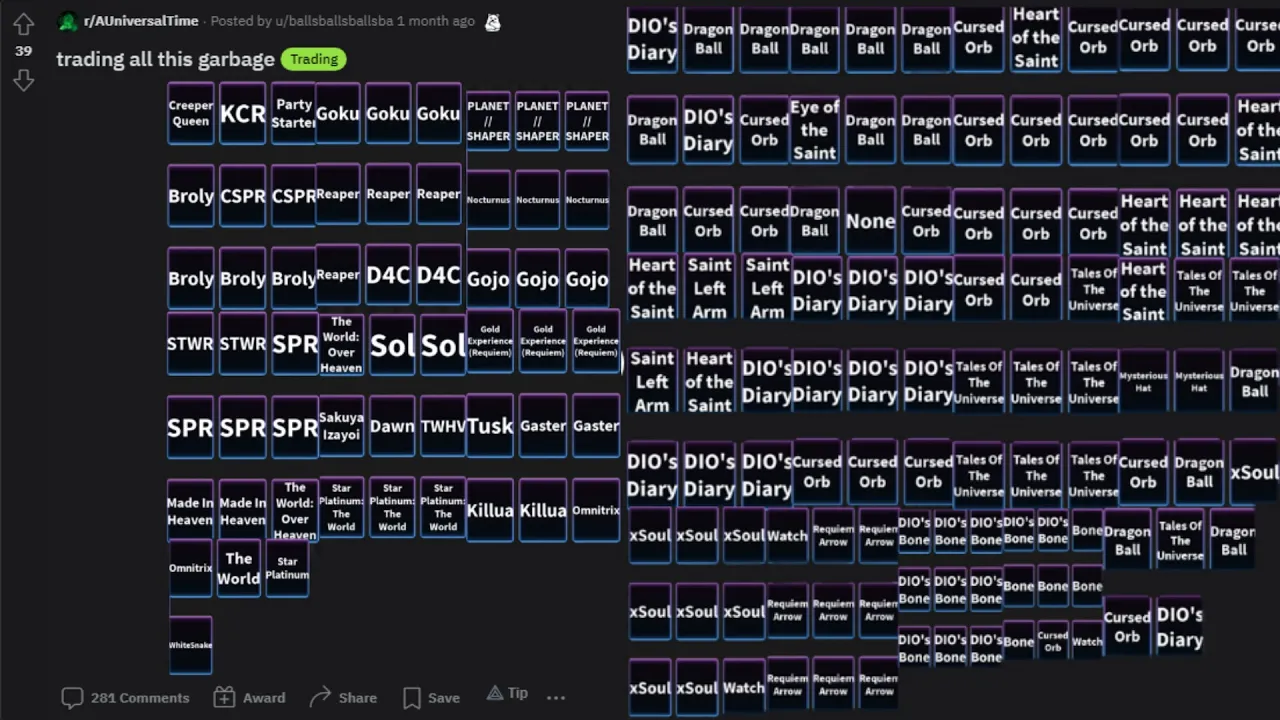Viewport: 1280px width, 720px height.
Task: Open the more options ellipsis menu
Action: (x=556, y=697)
